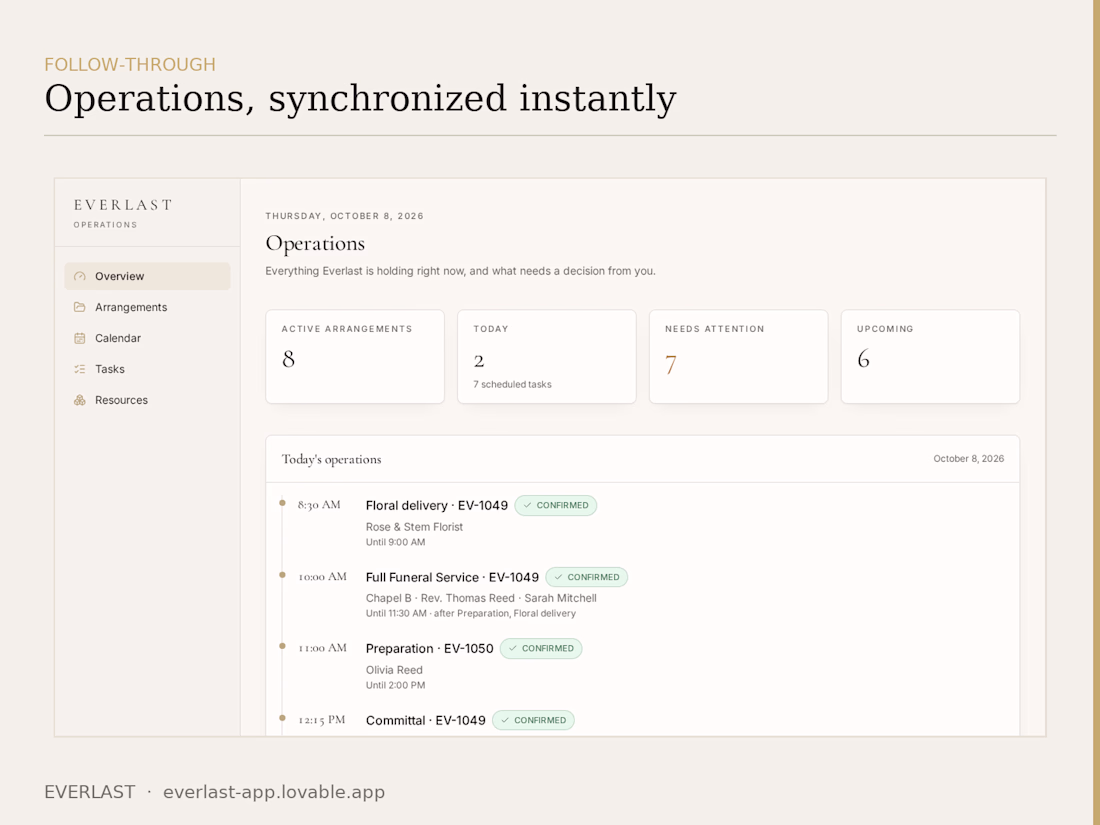Select the Preparation · EV-1050 entry
1100x825 pixels.
click(429, 649)
